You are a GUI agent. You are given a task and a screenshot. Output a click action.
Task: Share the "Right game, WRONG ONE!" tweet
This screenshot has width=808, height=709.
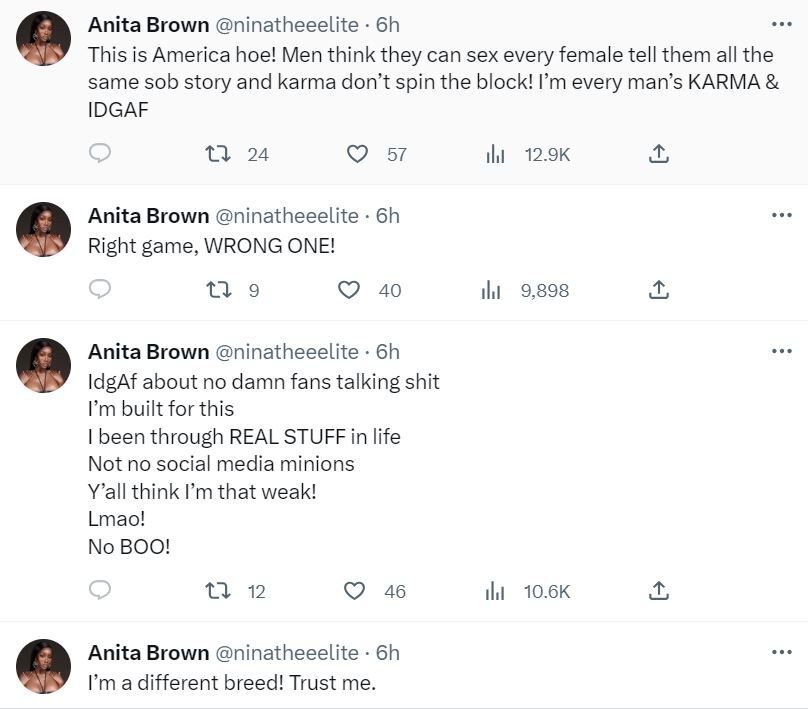click(x=658, y=290)
